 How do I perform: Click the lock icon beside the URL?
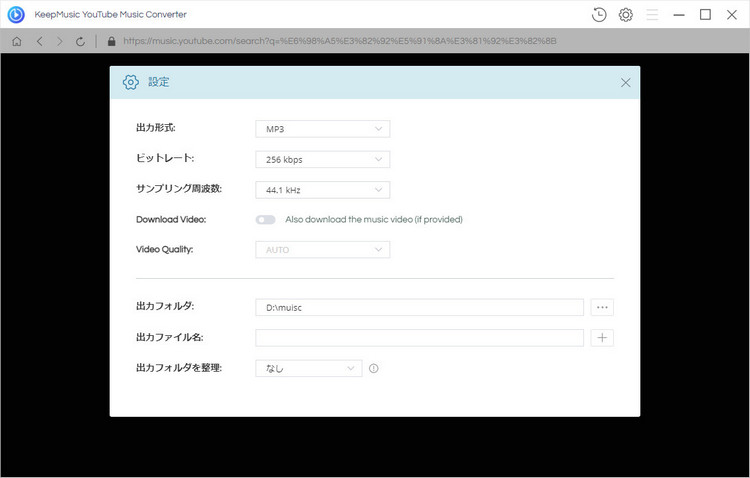111,42
